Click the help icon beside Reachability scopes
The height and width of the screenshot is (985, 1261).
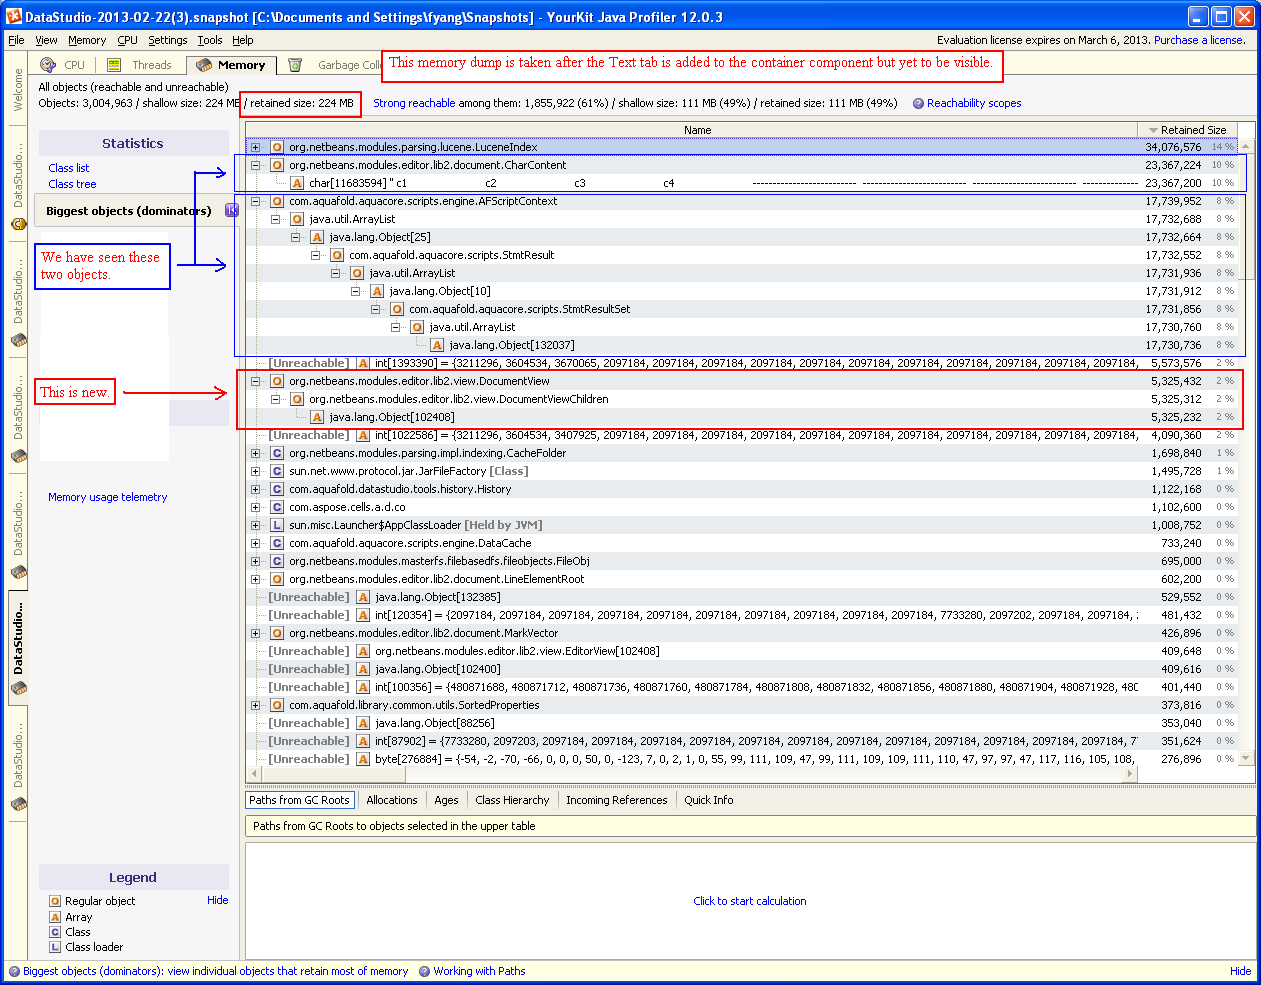click(918, 103)
